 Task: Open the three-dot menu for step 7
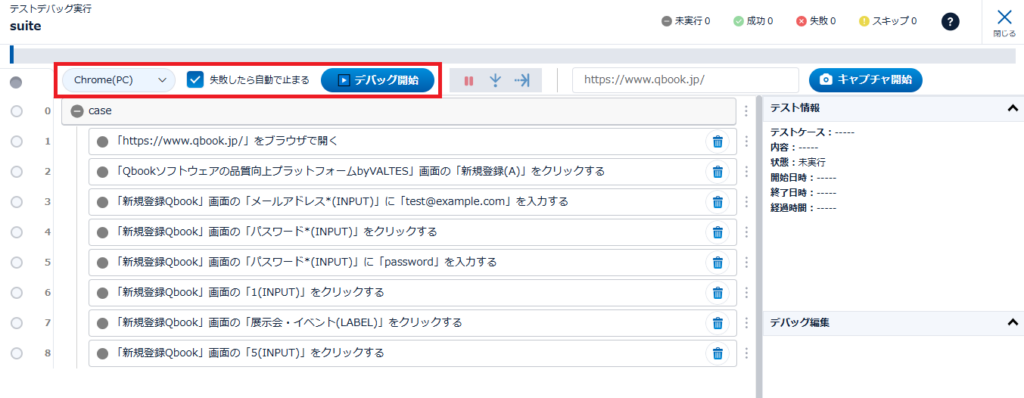746,322
